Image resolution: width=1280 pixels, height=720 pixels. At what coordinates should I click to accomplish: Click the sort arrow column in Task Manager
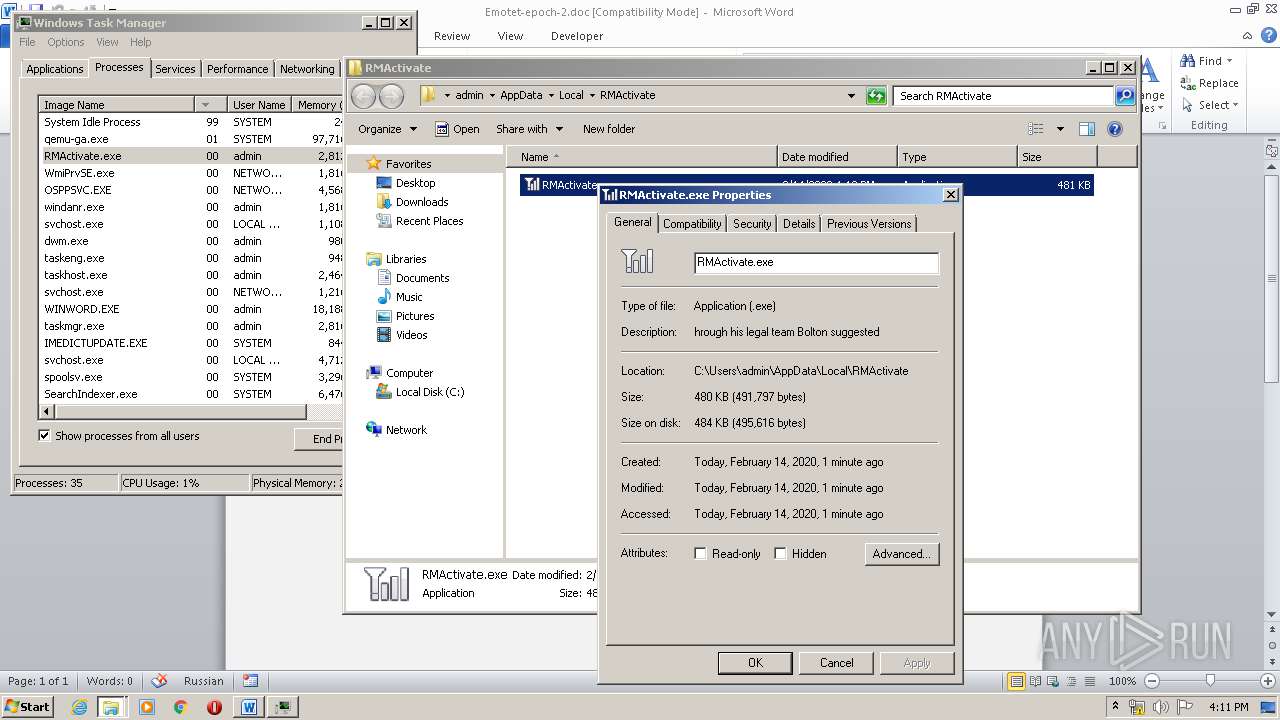[x=212, y=105]
